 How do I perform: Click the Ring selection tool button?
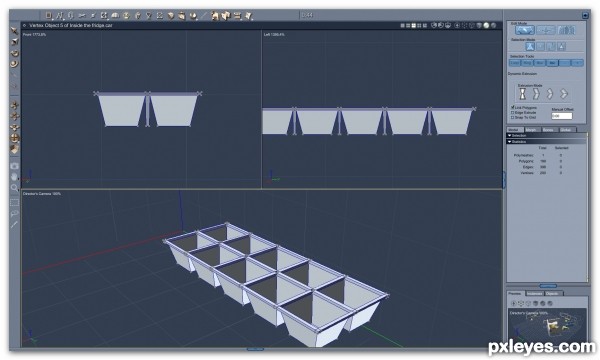[527, 63]
